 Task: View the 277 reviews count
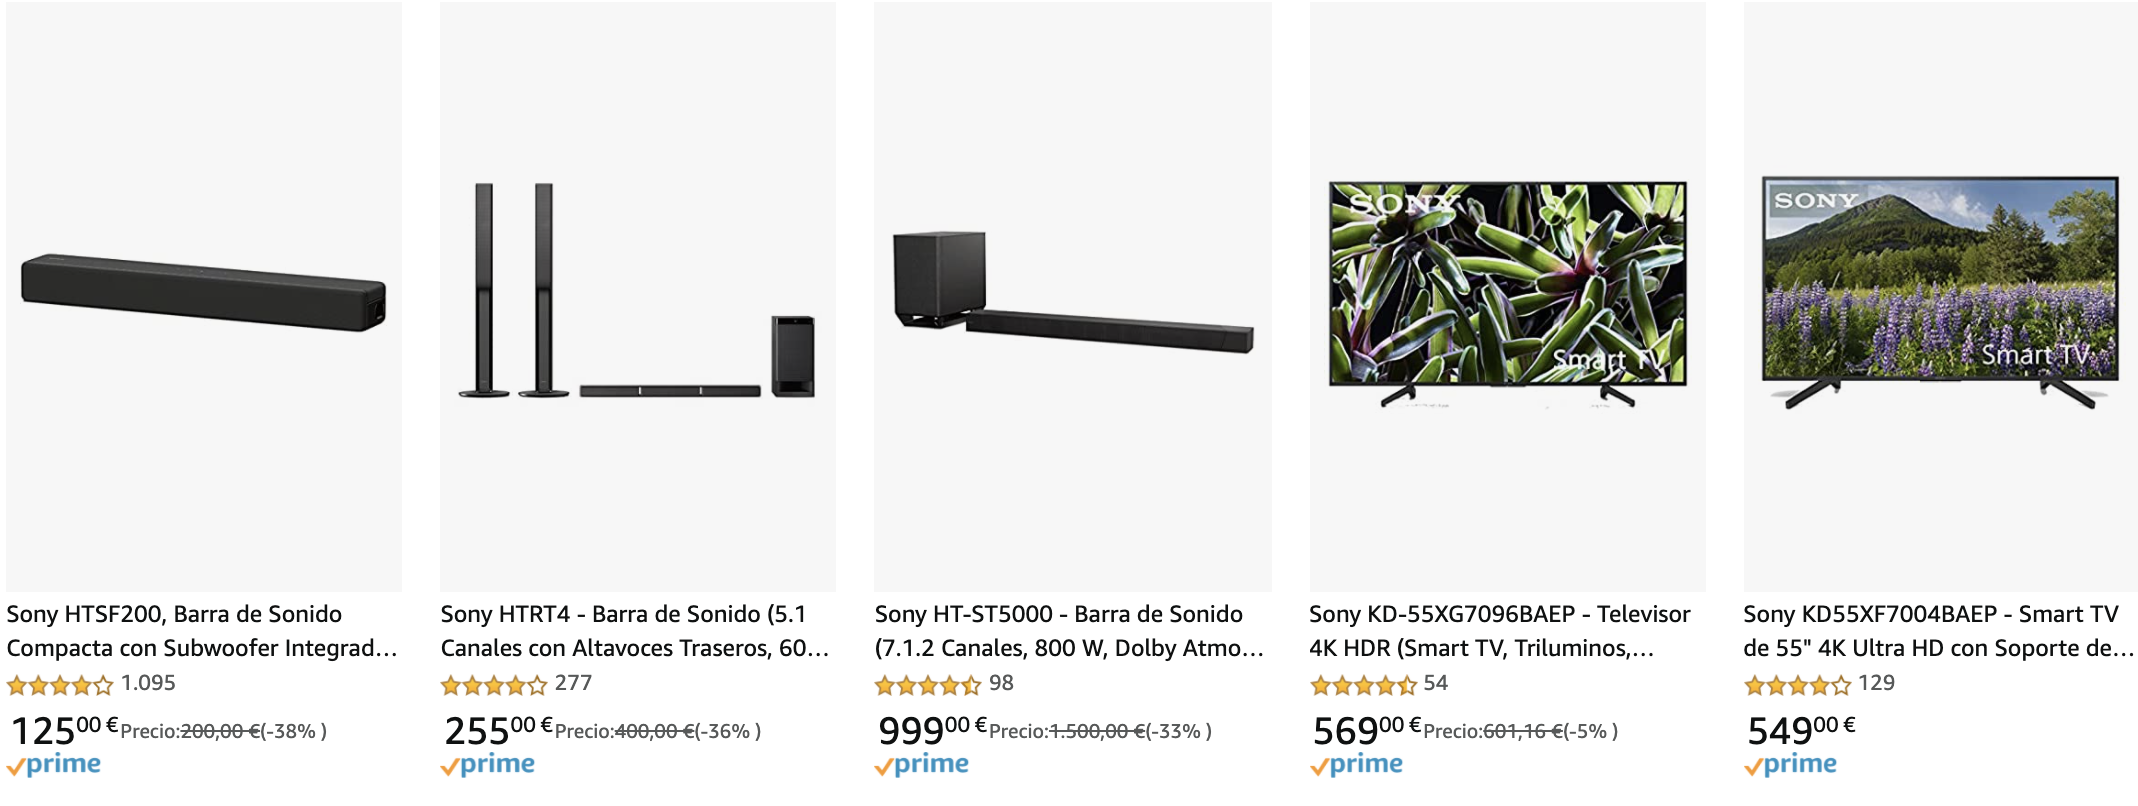573,684
